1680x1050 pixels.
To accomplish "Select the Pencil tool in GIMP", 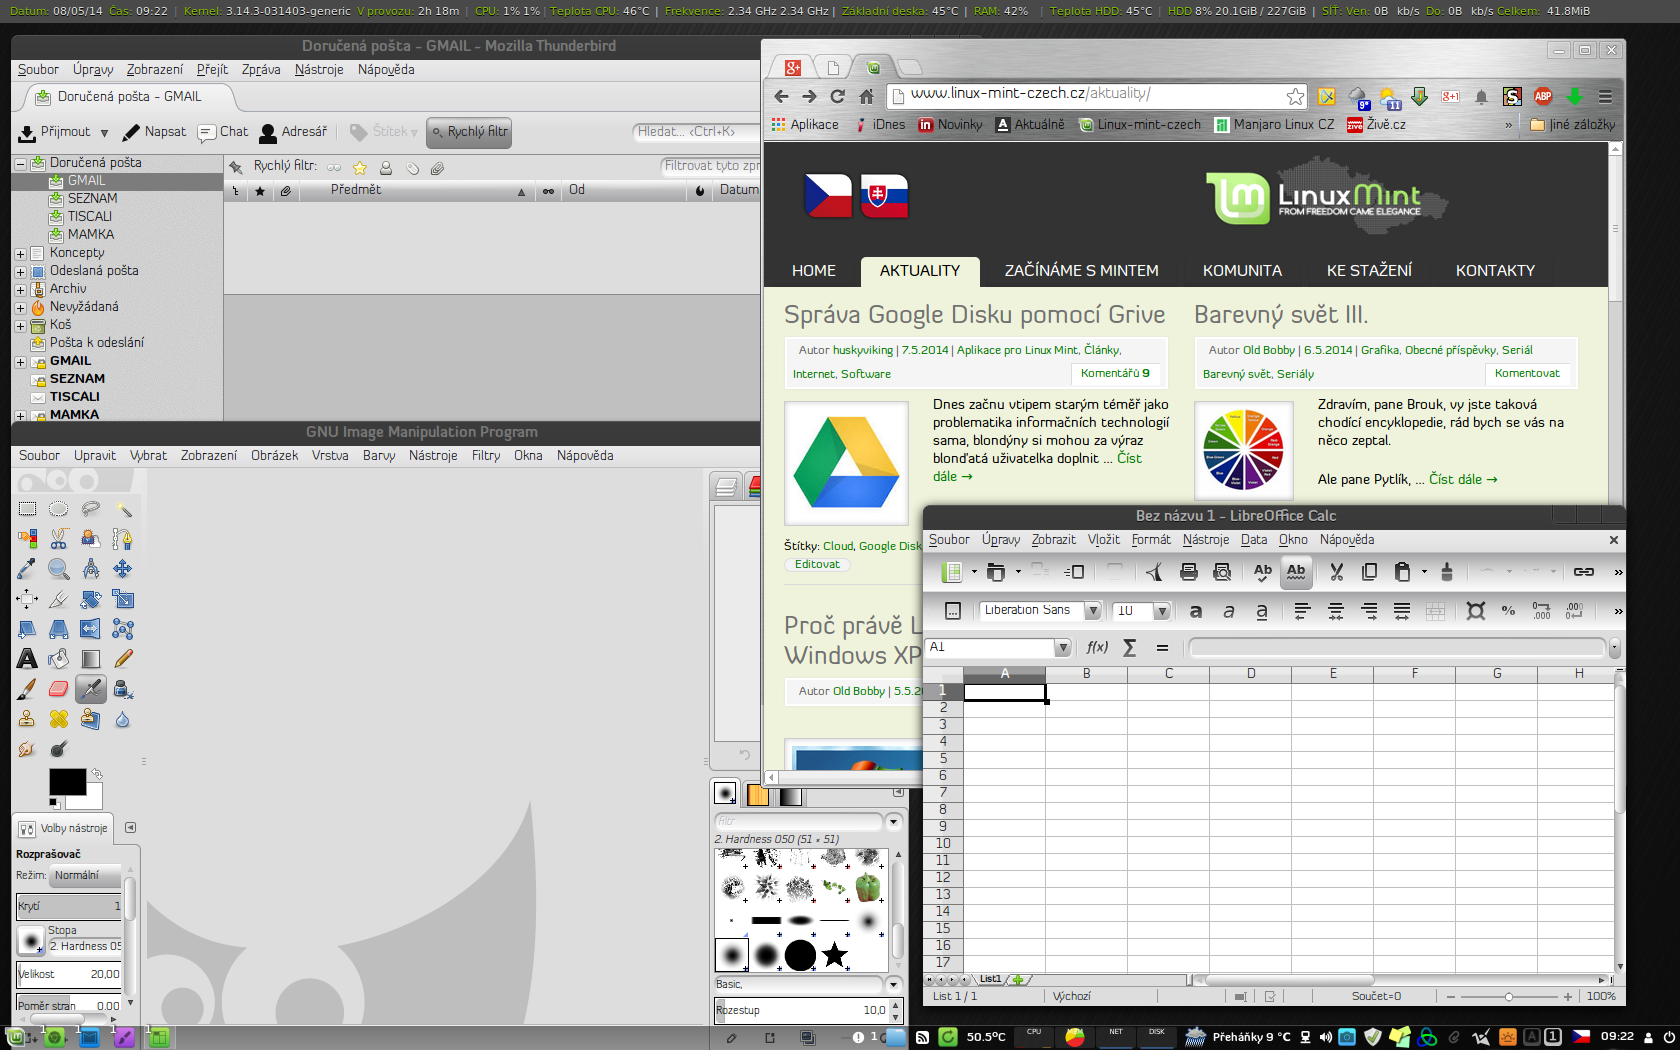I will [x=123, y=659].
